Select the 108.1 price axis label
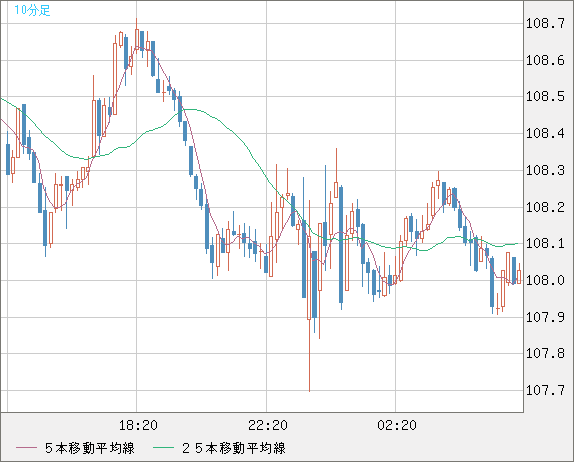Viewport: 574px width, 462px height. (545, 243)
